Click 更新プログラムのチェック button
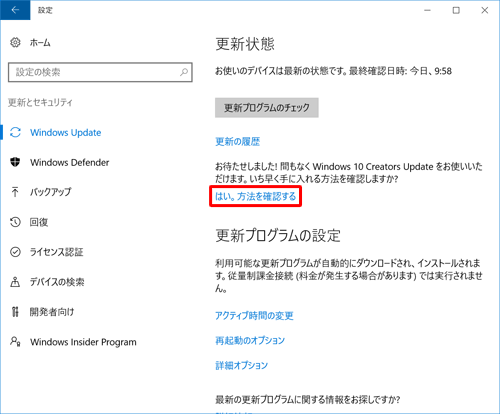 click(x=267, y=108)
